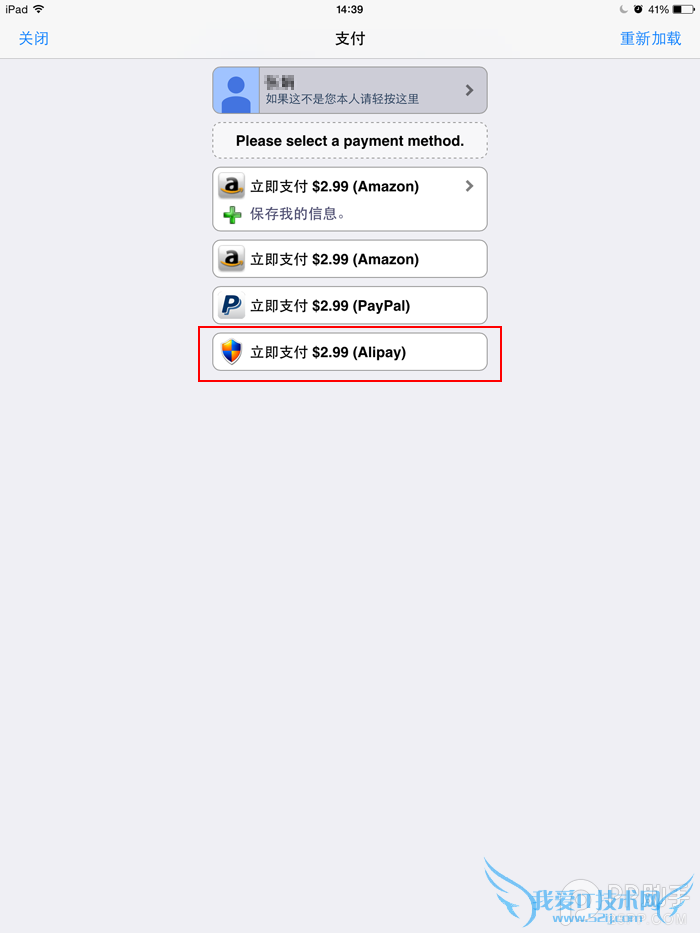This screenshot has height=933, width=700.
Task: Choose 立即支付 $2.99 (PayPal)
Action: pos(350,305)
